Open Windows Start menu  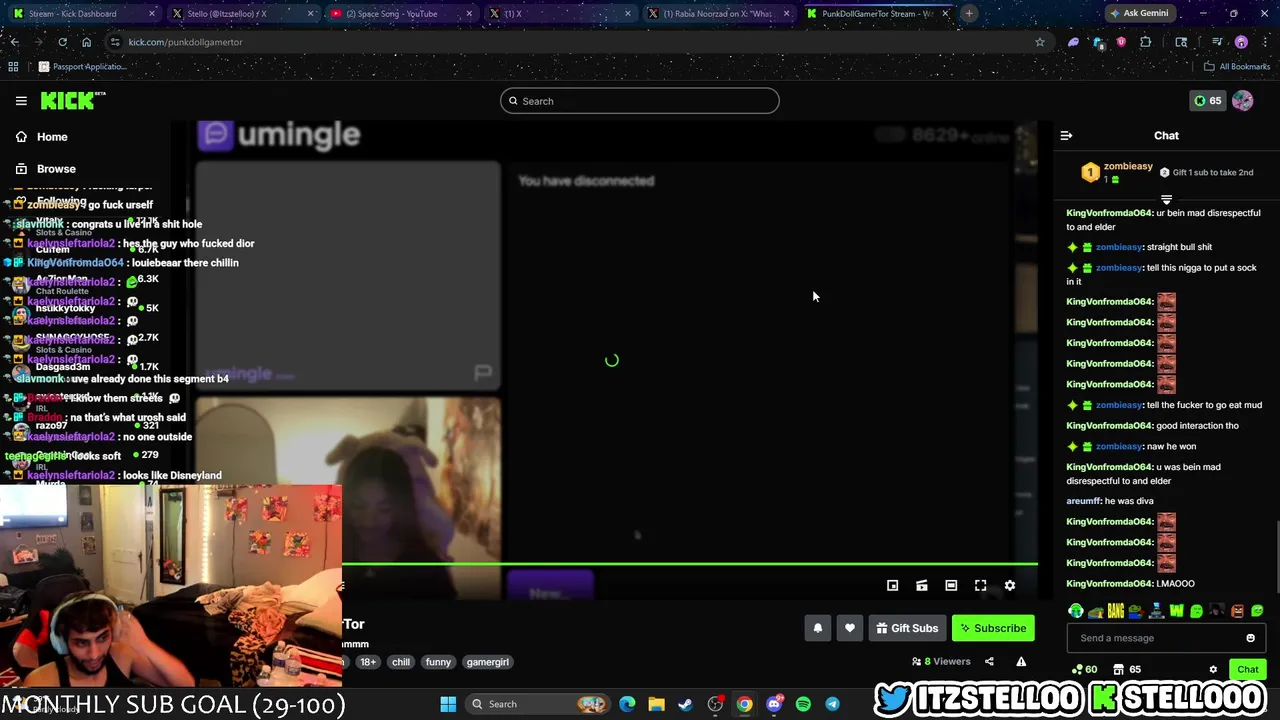(x=448, y=704)
